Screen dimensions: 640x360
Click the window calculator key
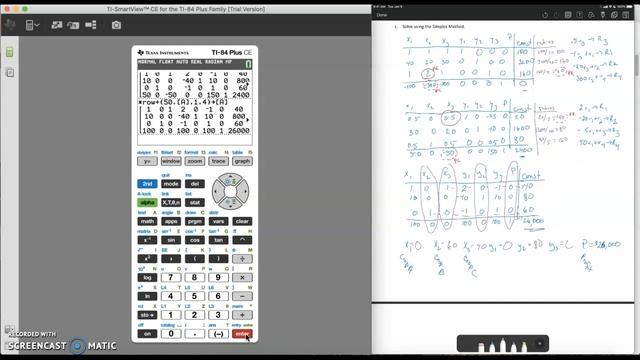(171, 161)
